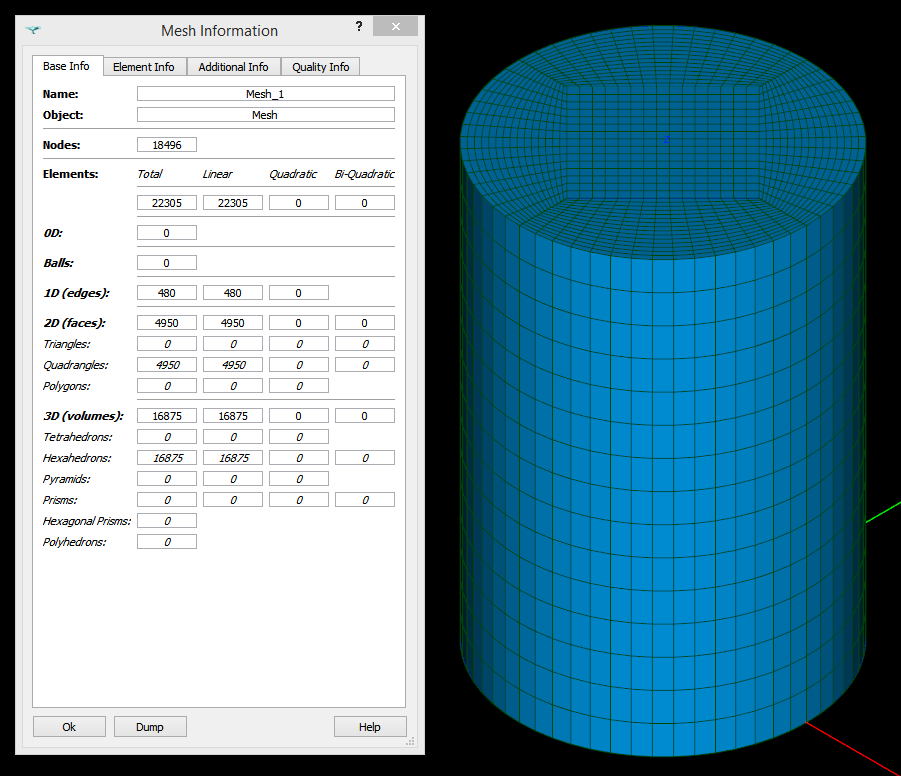Click the Dump button

point(150,727)
